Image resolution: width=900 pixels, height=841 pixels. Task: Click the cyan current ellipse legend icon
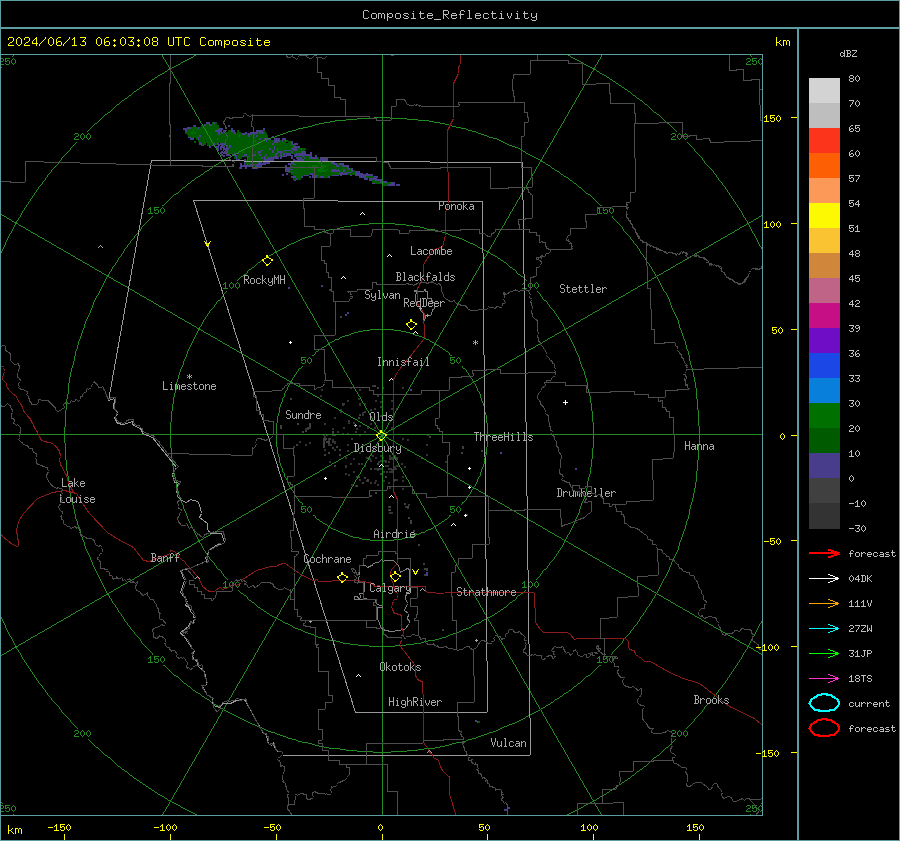(824, 703)
